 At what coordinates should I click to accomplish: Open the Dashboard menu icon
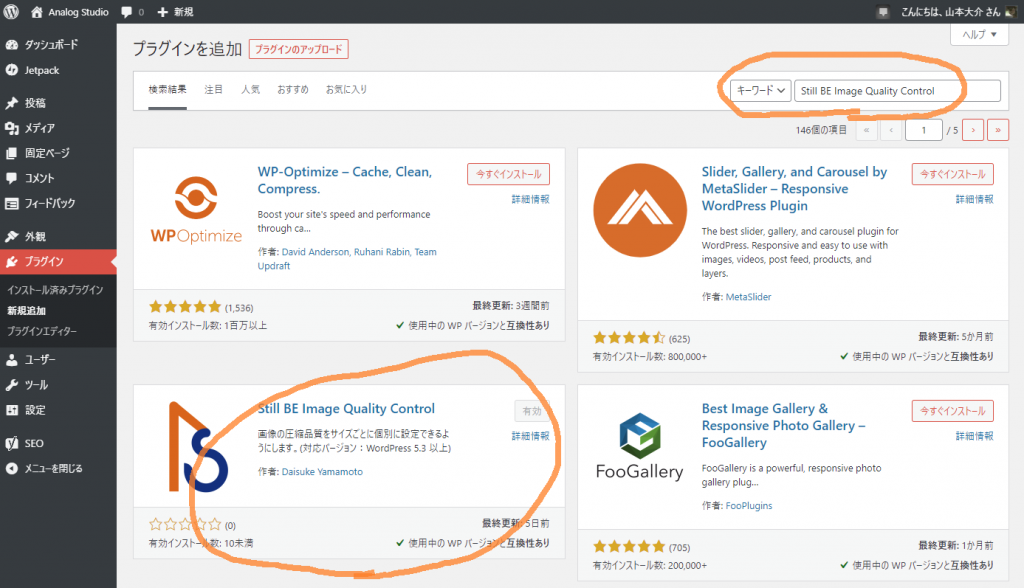[12, 44]
